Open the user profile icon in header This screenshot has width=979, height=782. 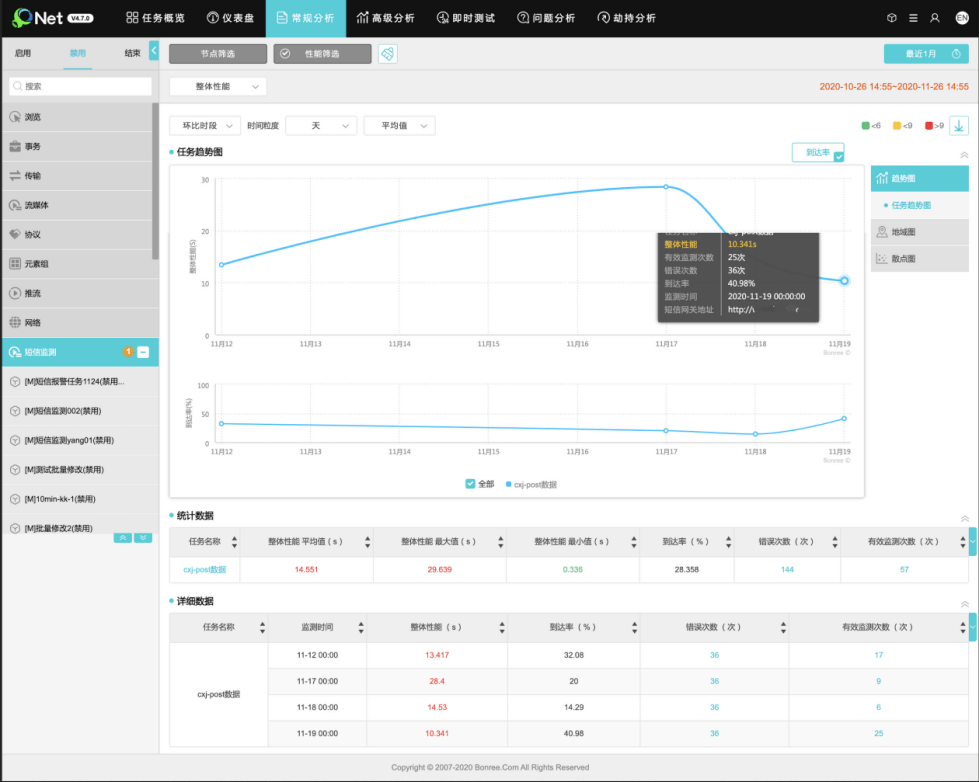[934, 18]
